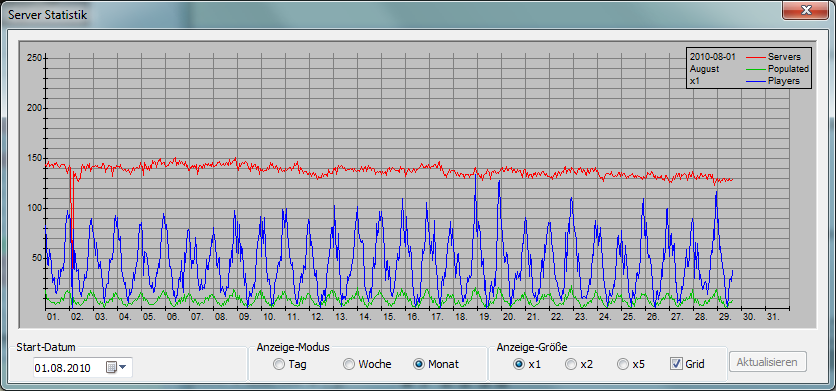
Task: Click the Aktualisieren button
Action: point(768,362)
